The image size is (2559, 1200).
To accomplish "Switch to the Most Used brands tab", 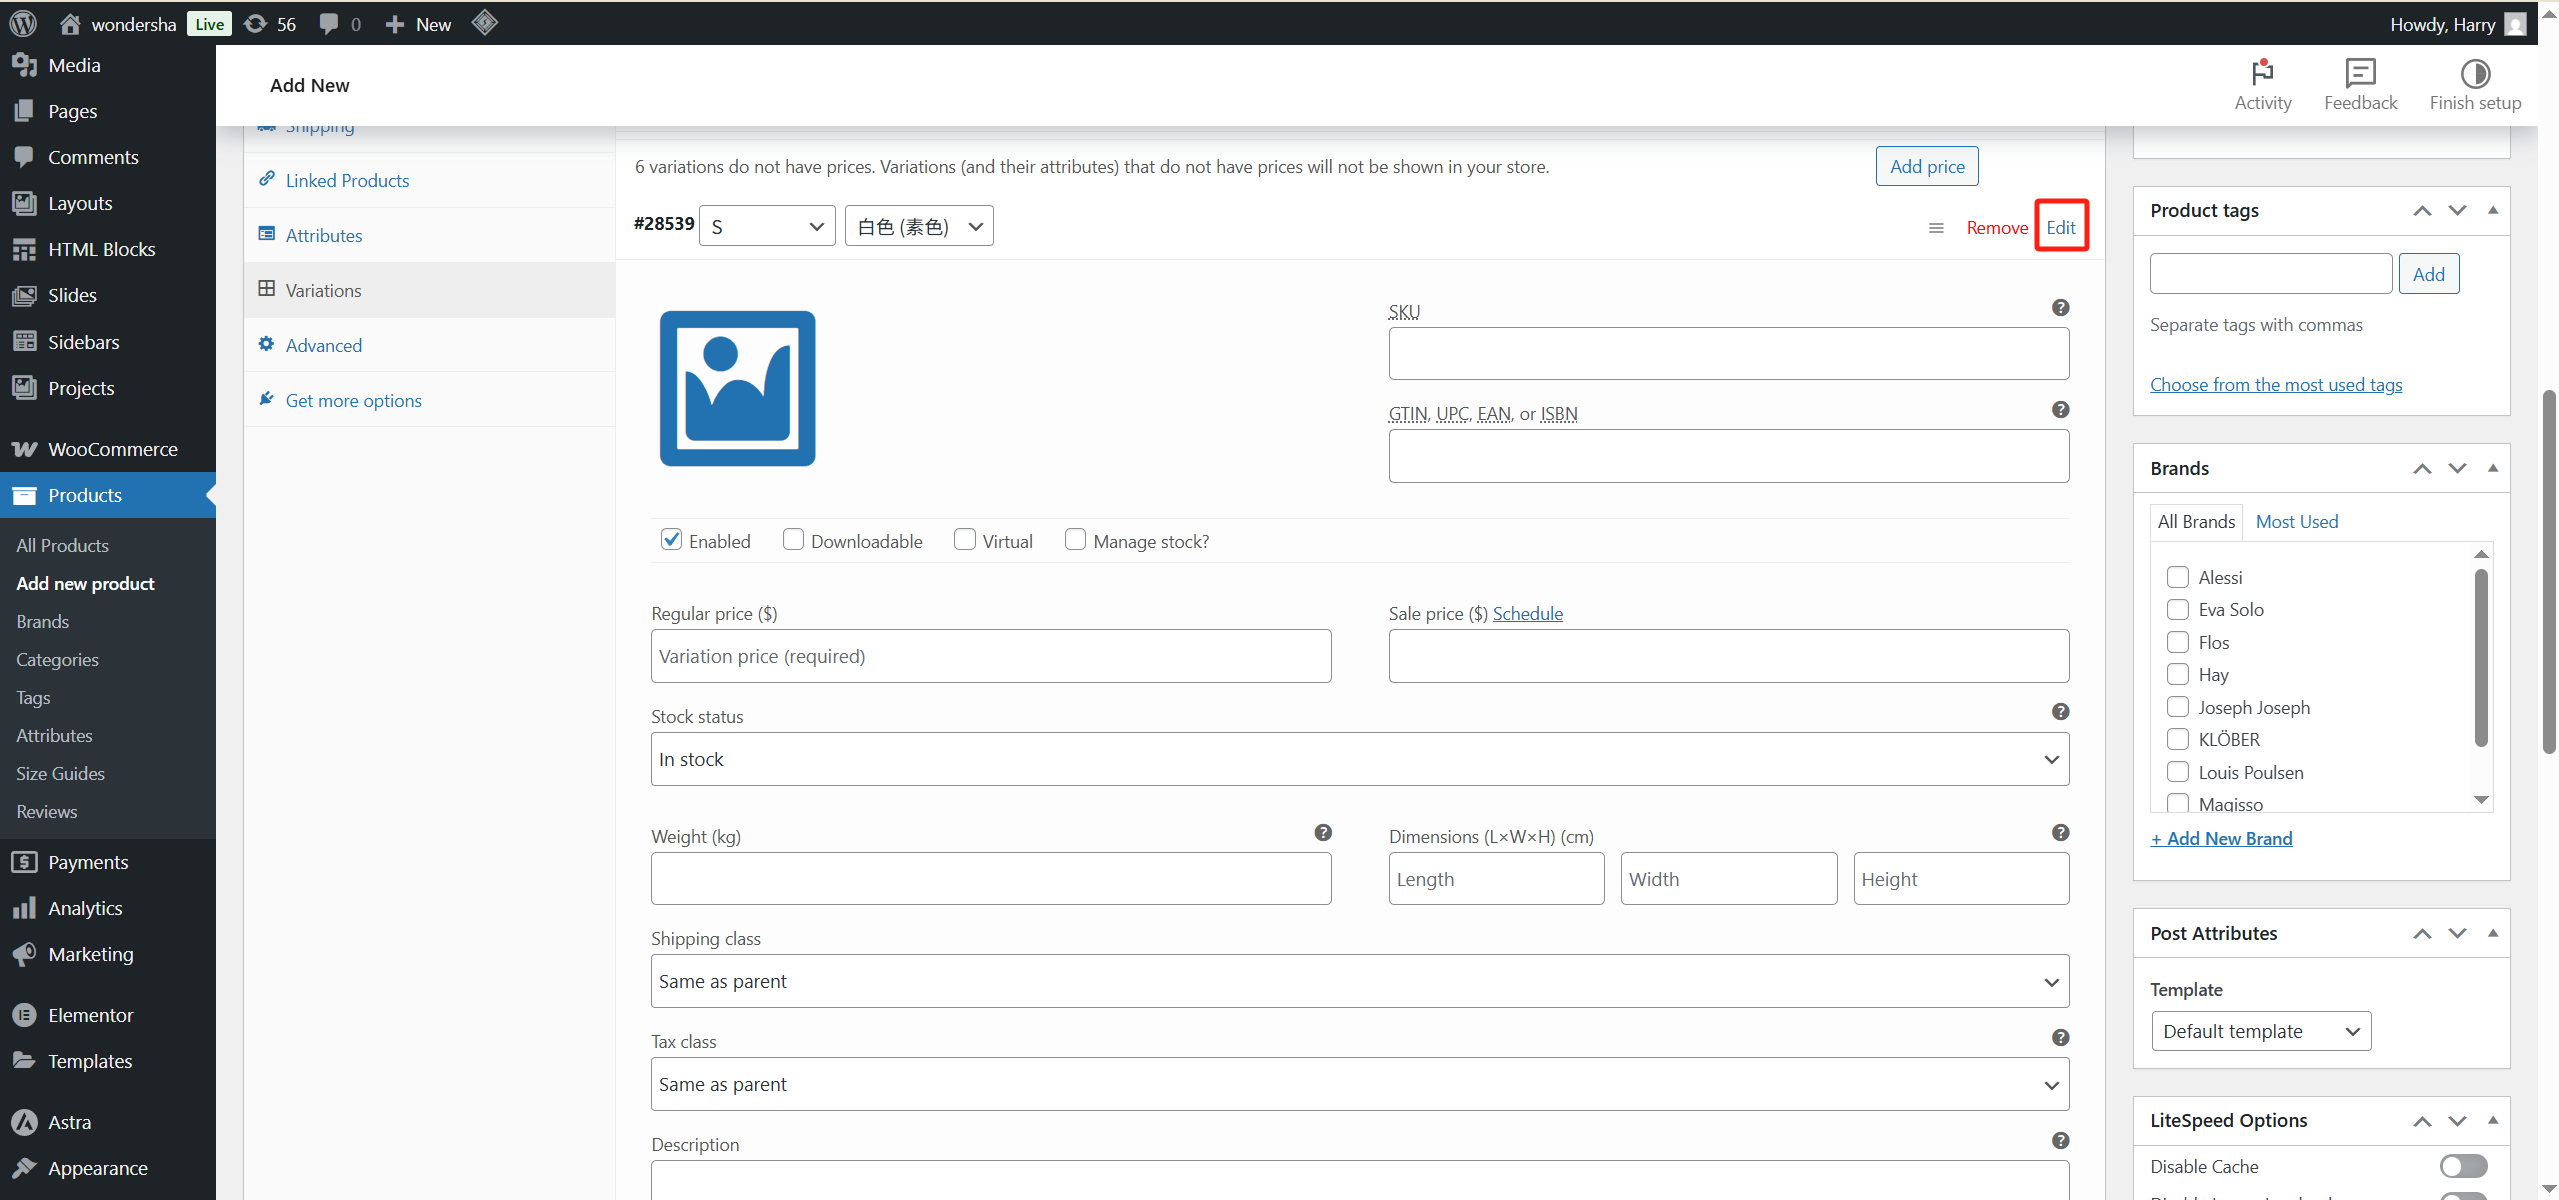I will (x=2296, y=521).
